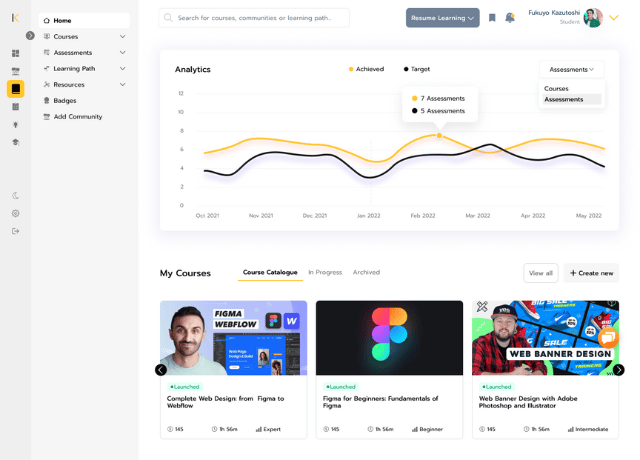The image size is (640, 460).
Task: Switch to Archived tab
Action: pyautogui.click(x=366, y=272)
